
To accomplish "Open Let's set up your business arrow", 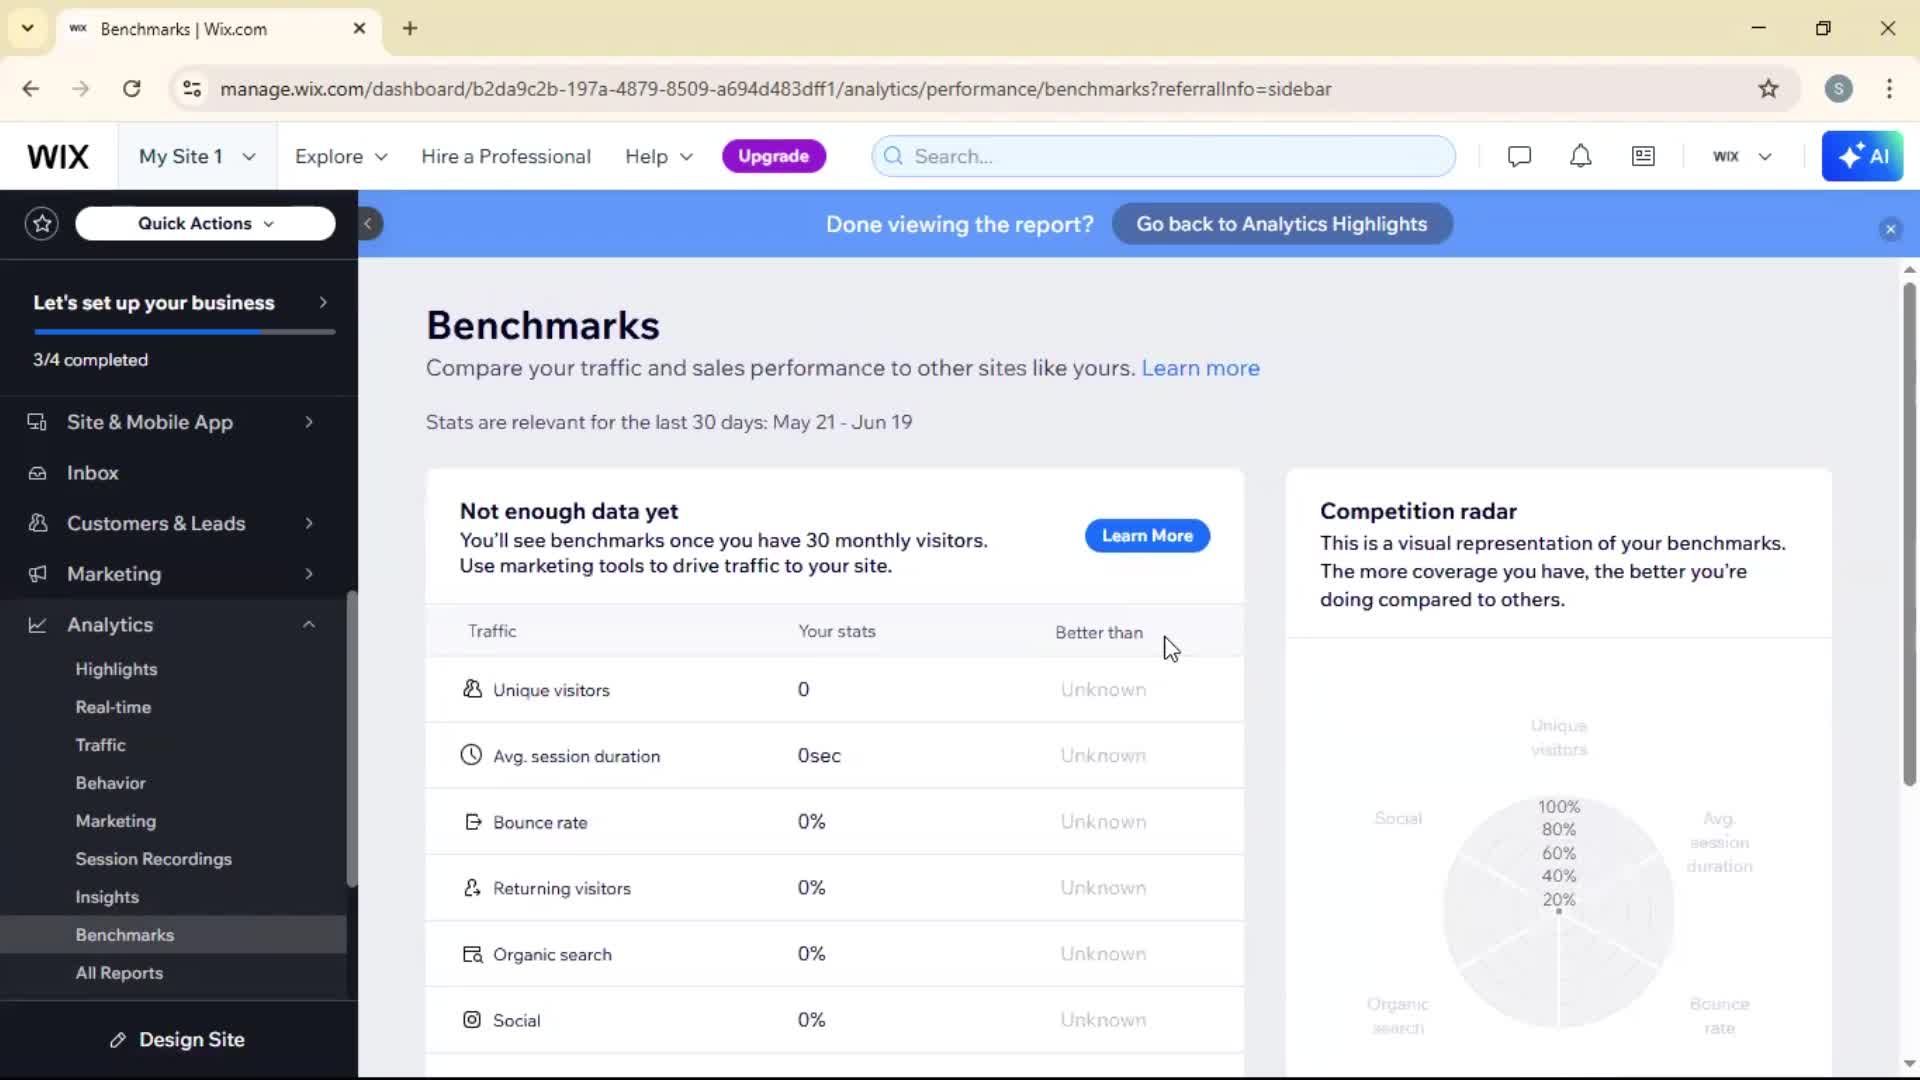I will [323, 302].
